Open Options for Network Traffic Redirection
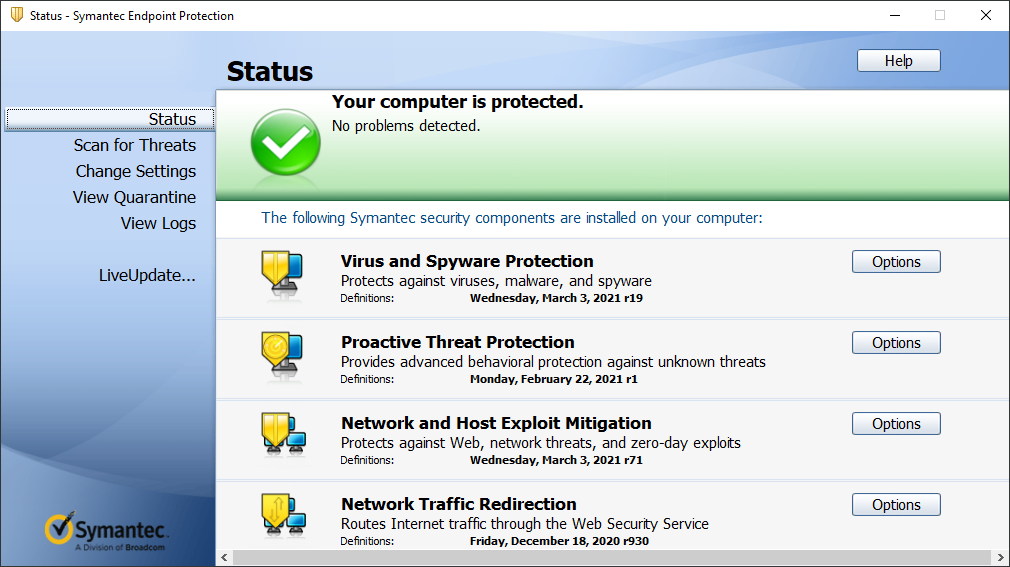Screen dimensions: 1010x567 click(896, 505)
